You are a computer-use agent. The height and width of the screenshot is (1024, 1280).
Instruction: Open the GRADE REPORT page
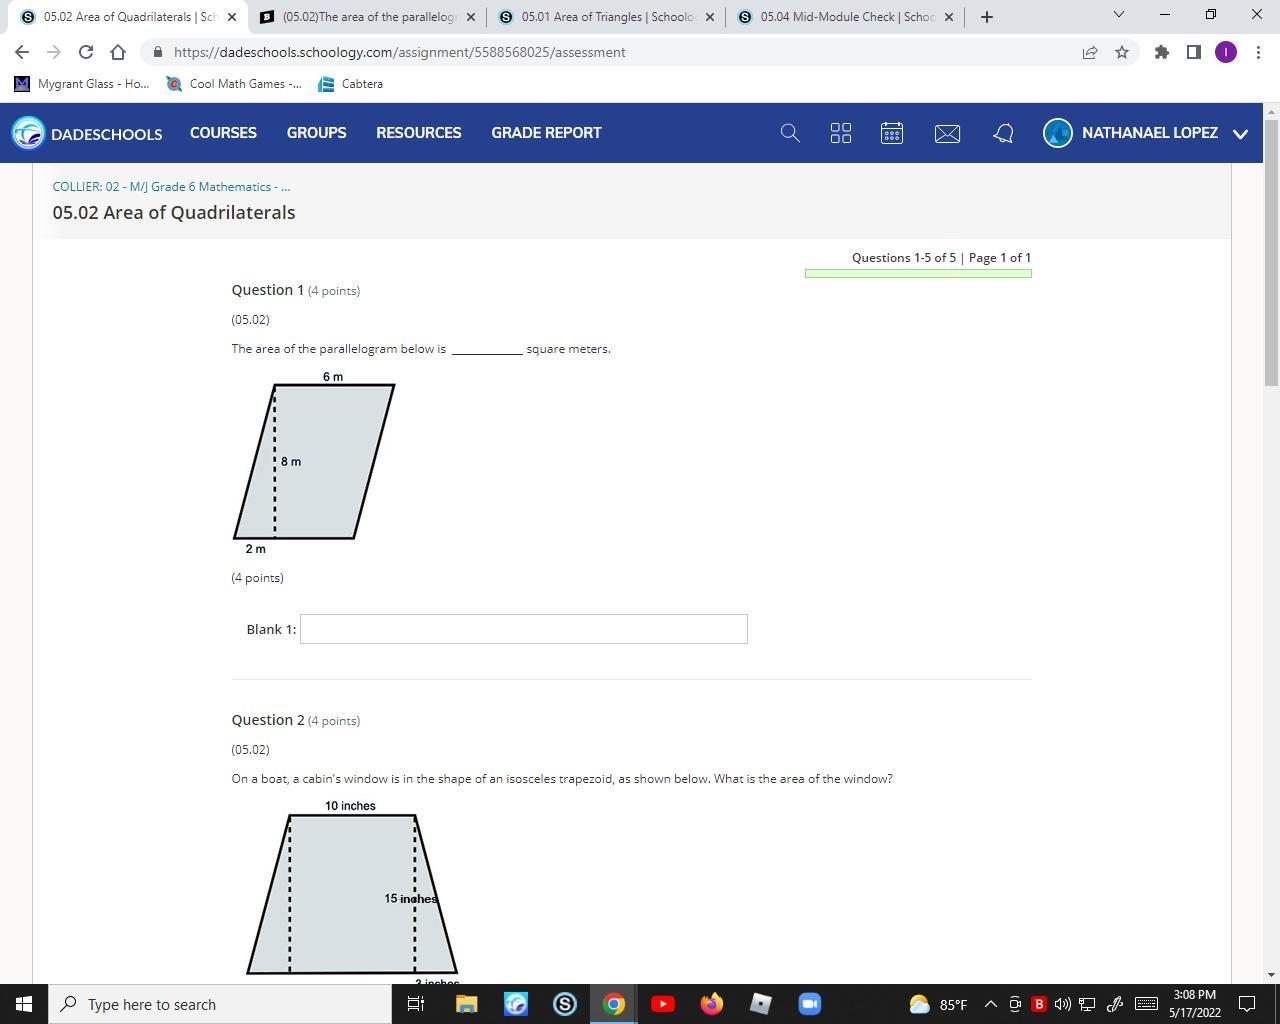click(546, 133)
